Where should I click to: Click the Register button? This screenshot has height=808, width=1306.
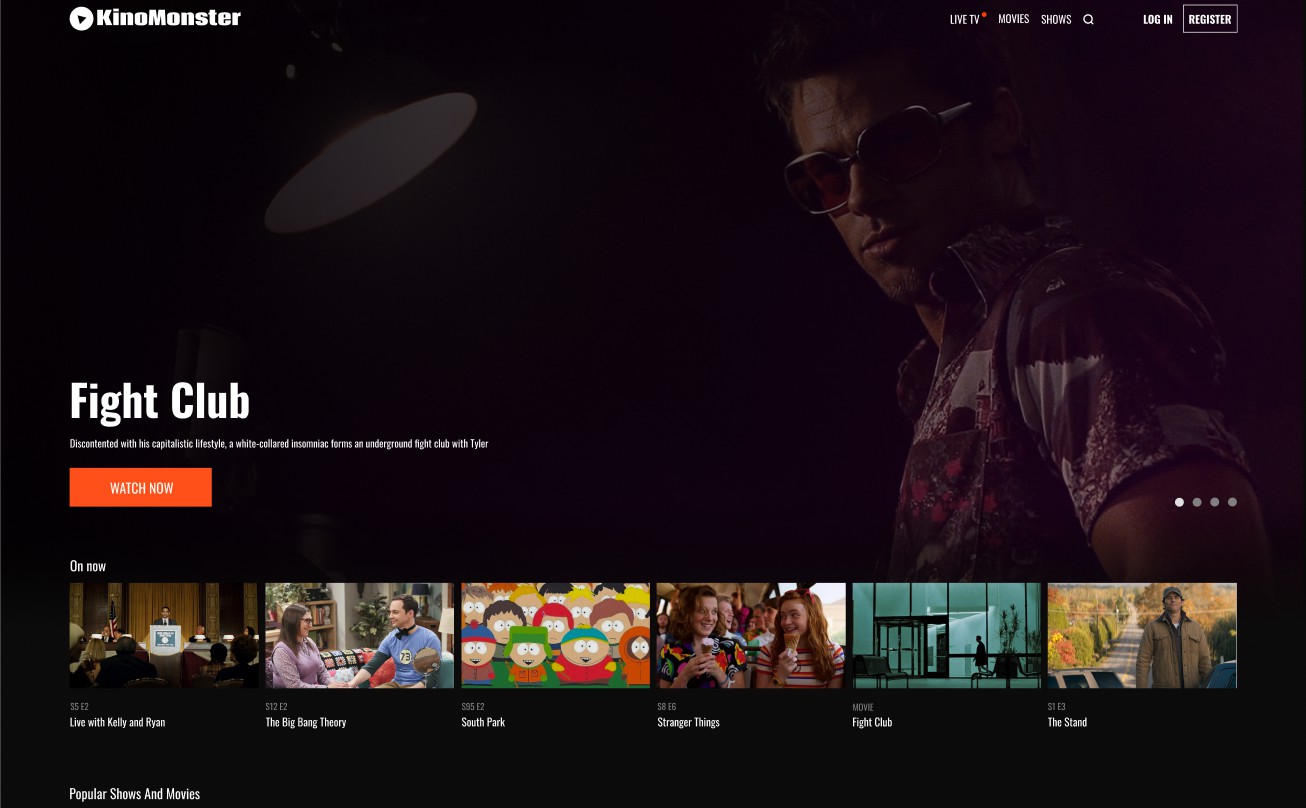(x=1210, y=19)
